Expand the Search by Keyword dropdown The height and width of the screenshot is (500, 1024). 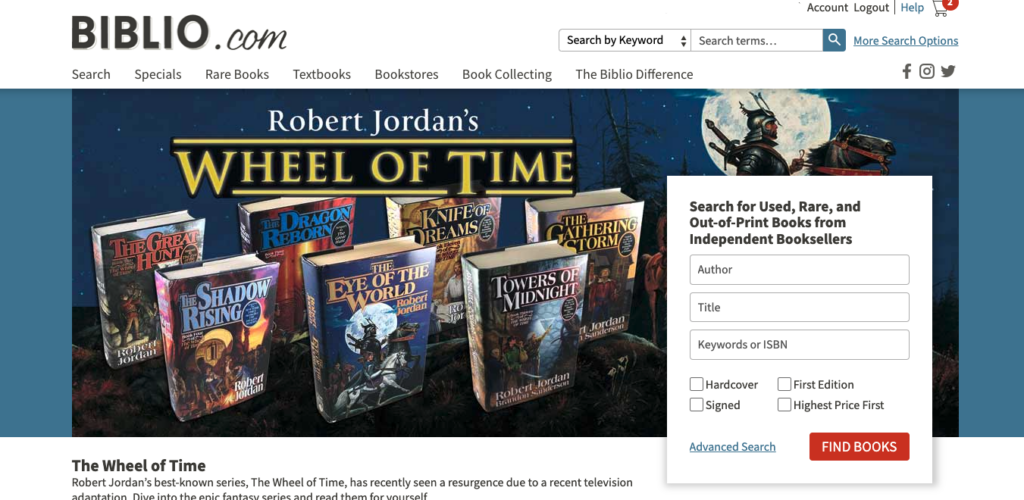click(625, 40)
